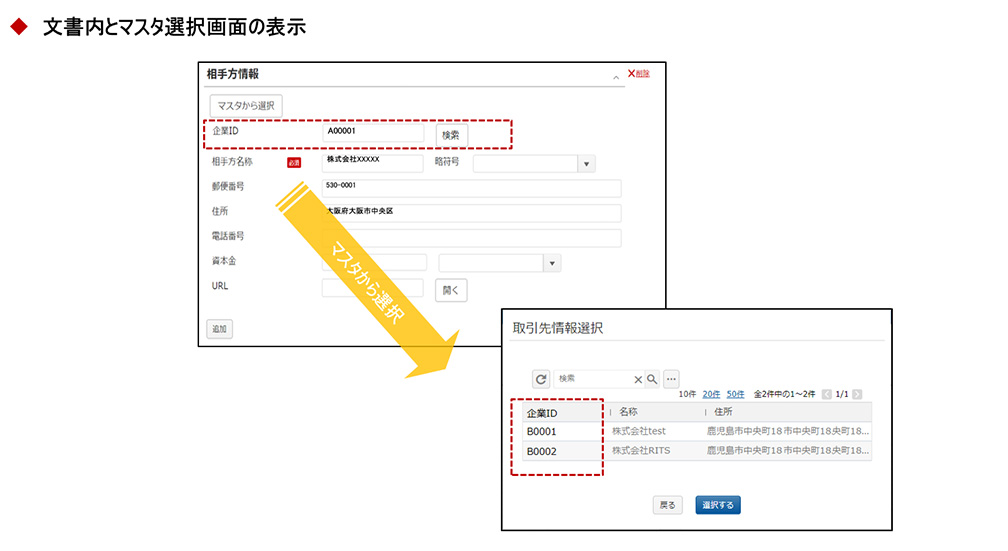
Task: Click the 企業ID input field containing A00001
Action: point(373,132)
